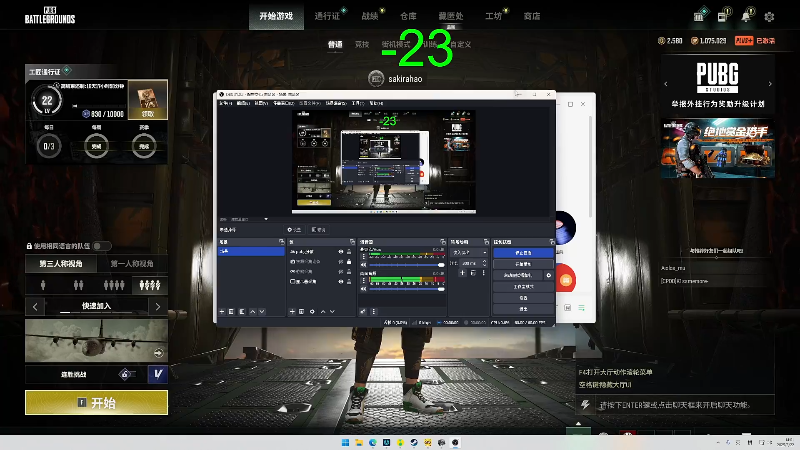Go to previous match mode with left arrow
The image size is (800, 450).
[x=35, y=306]
